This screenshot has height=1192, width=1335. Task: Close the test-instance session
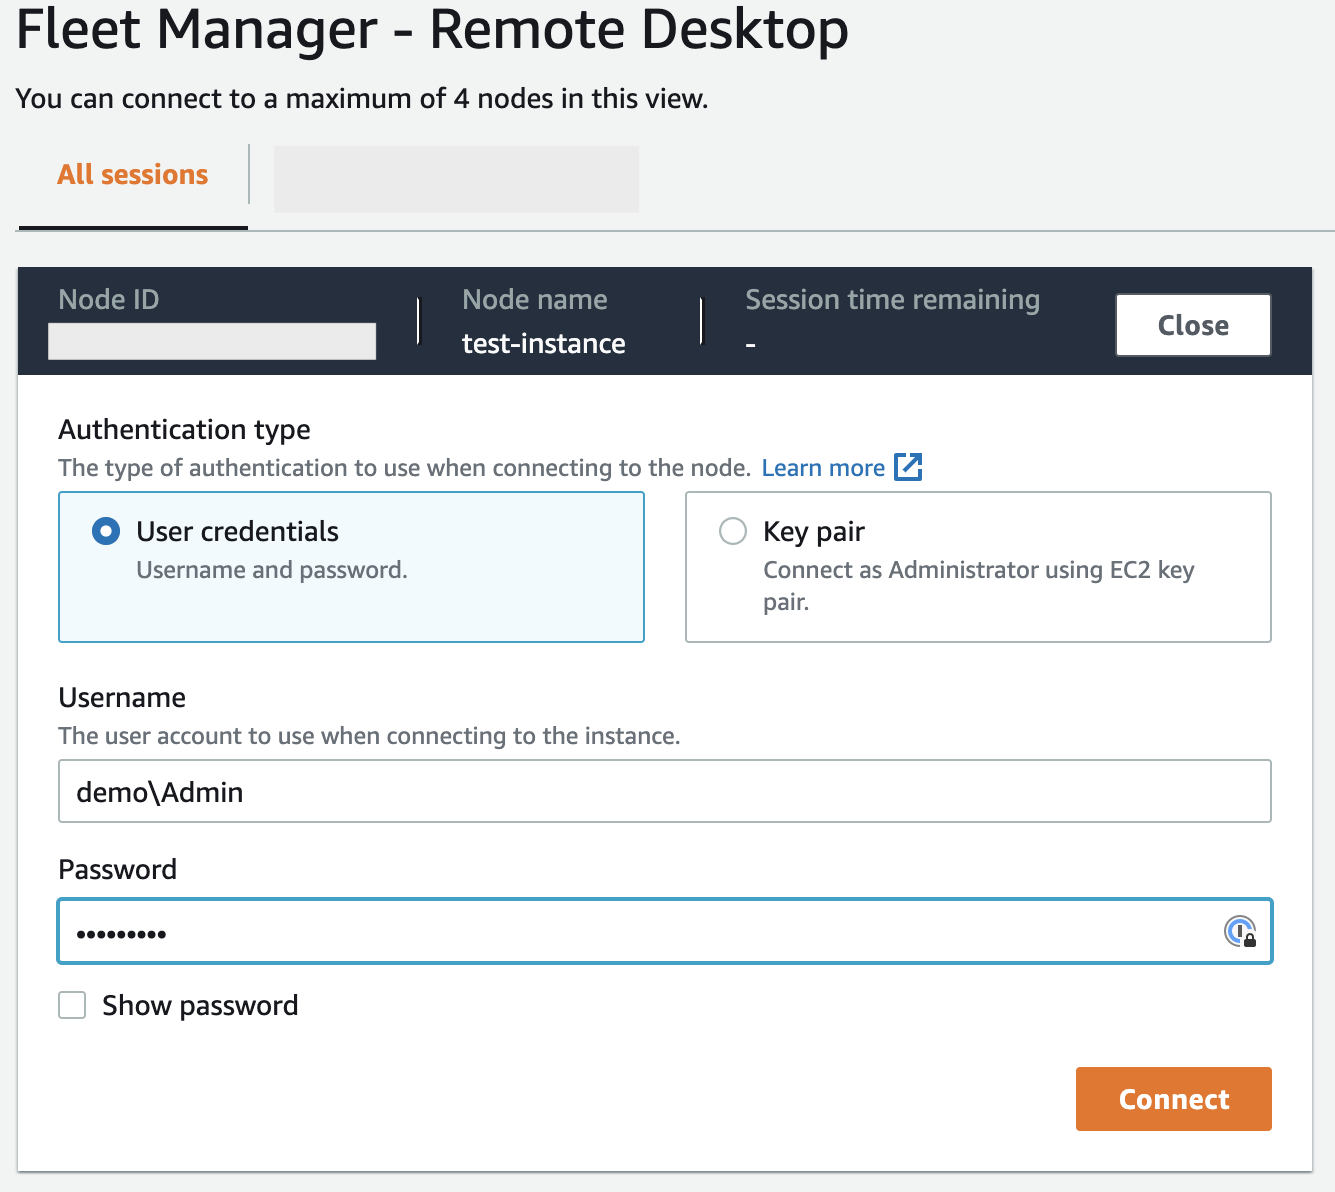[x=1193, y=325]
